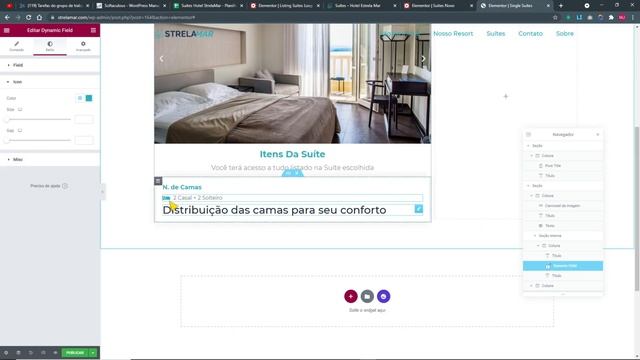Focus the Size value input
640x360 pixels.
[x=84, y=119]
